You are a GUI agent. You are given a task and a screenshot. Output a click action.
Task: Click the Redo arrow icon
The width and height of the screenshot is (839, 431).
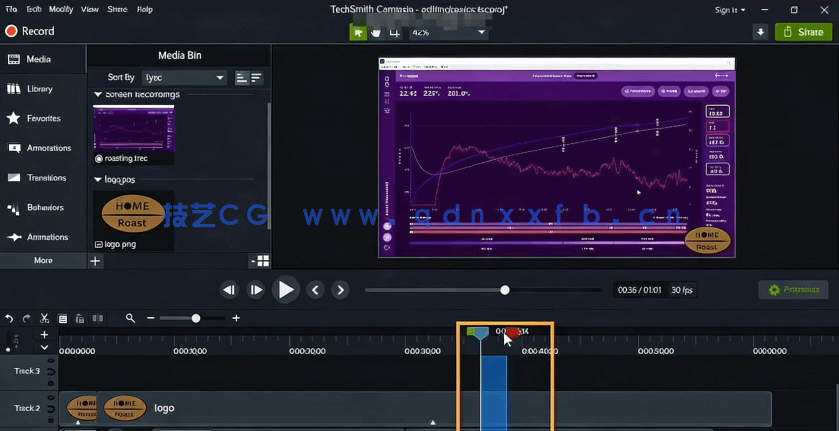(26, 319)
